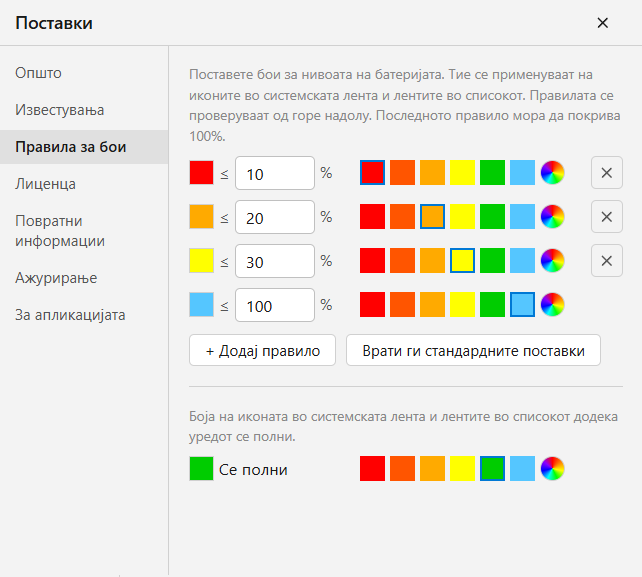The image size is (642, 577).
Task: Pick amber swatch in the 10% rule row
Action: point(432,173)
